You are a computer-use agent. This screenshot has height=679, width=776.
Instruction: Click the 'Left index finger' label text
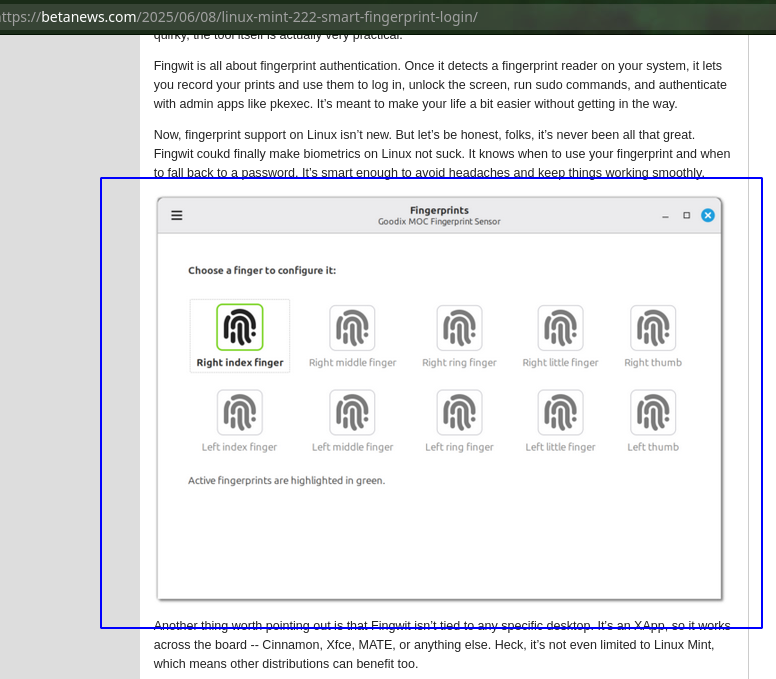tap(240, 447)
